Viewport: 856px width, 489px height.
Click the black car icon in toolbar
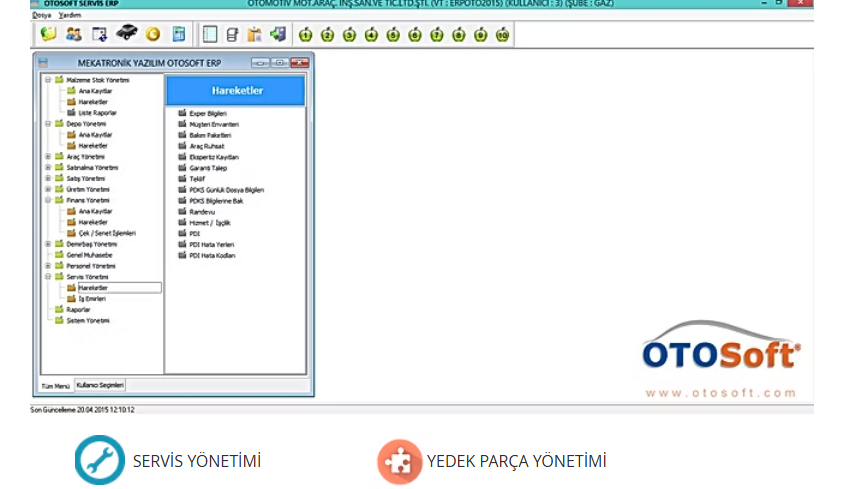coord(126,35)
